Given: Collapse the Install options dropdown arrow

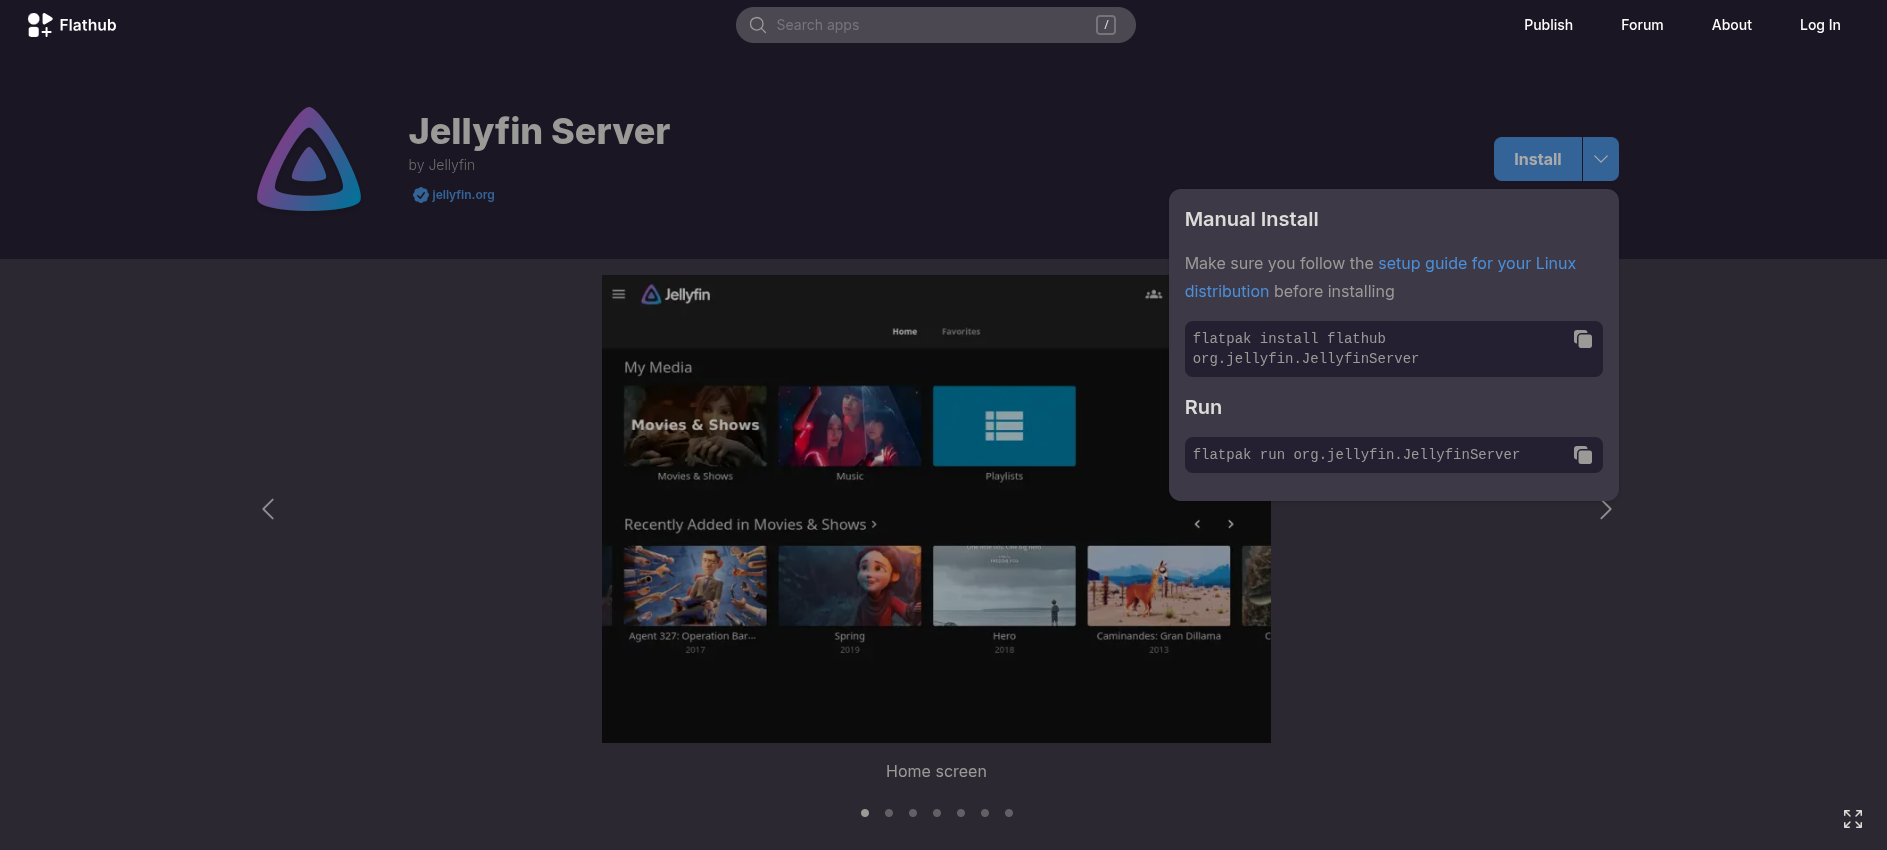Looking at the screenshot, I should click(1601, 159).
